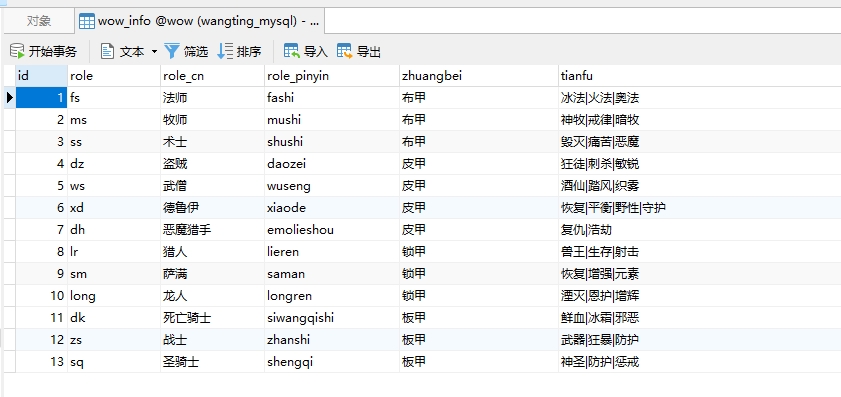The height and width of the screenshot is (397, 841).
Task: Click the id column header
Action: pos(41,76)
